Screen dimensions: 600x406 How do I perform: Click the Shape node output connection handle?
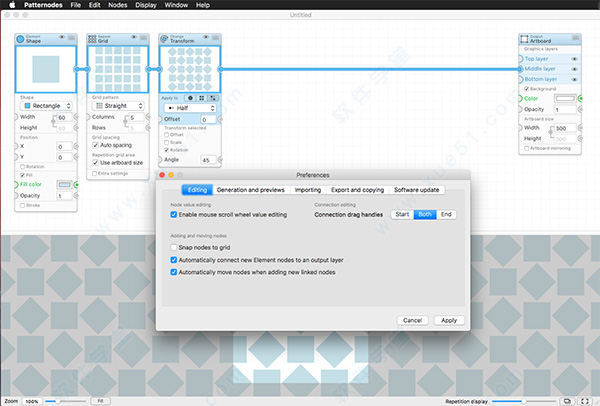click(x=77, y=69)
